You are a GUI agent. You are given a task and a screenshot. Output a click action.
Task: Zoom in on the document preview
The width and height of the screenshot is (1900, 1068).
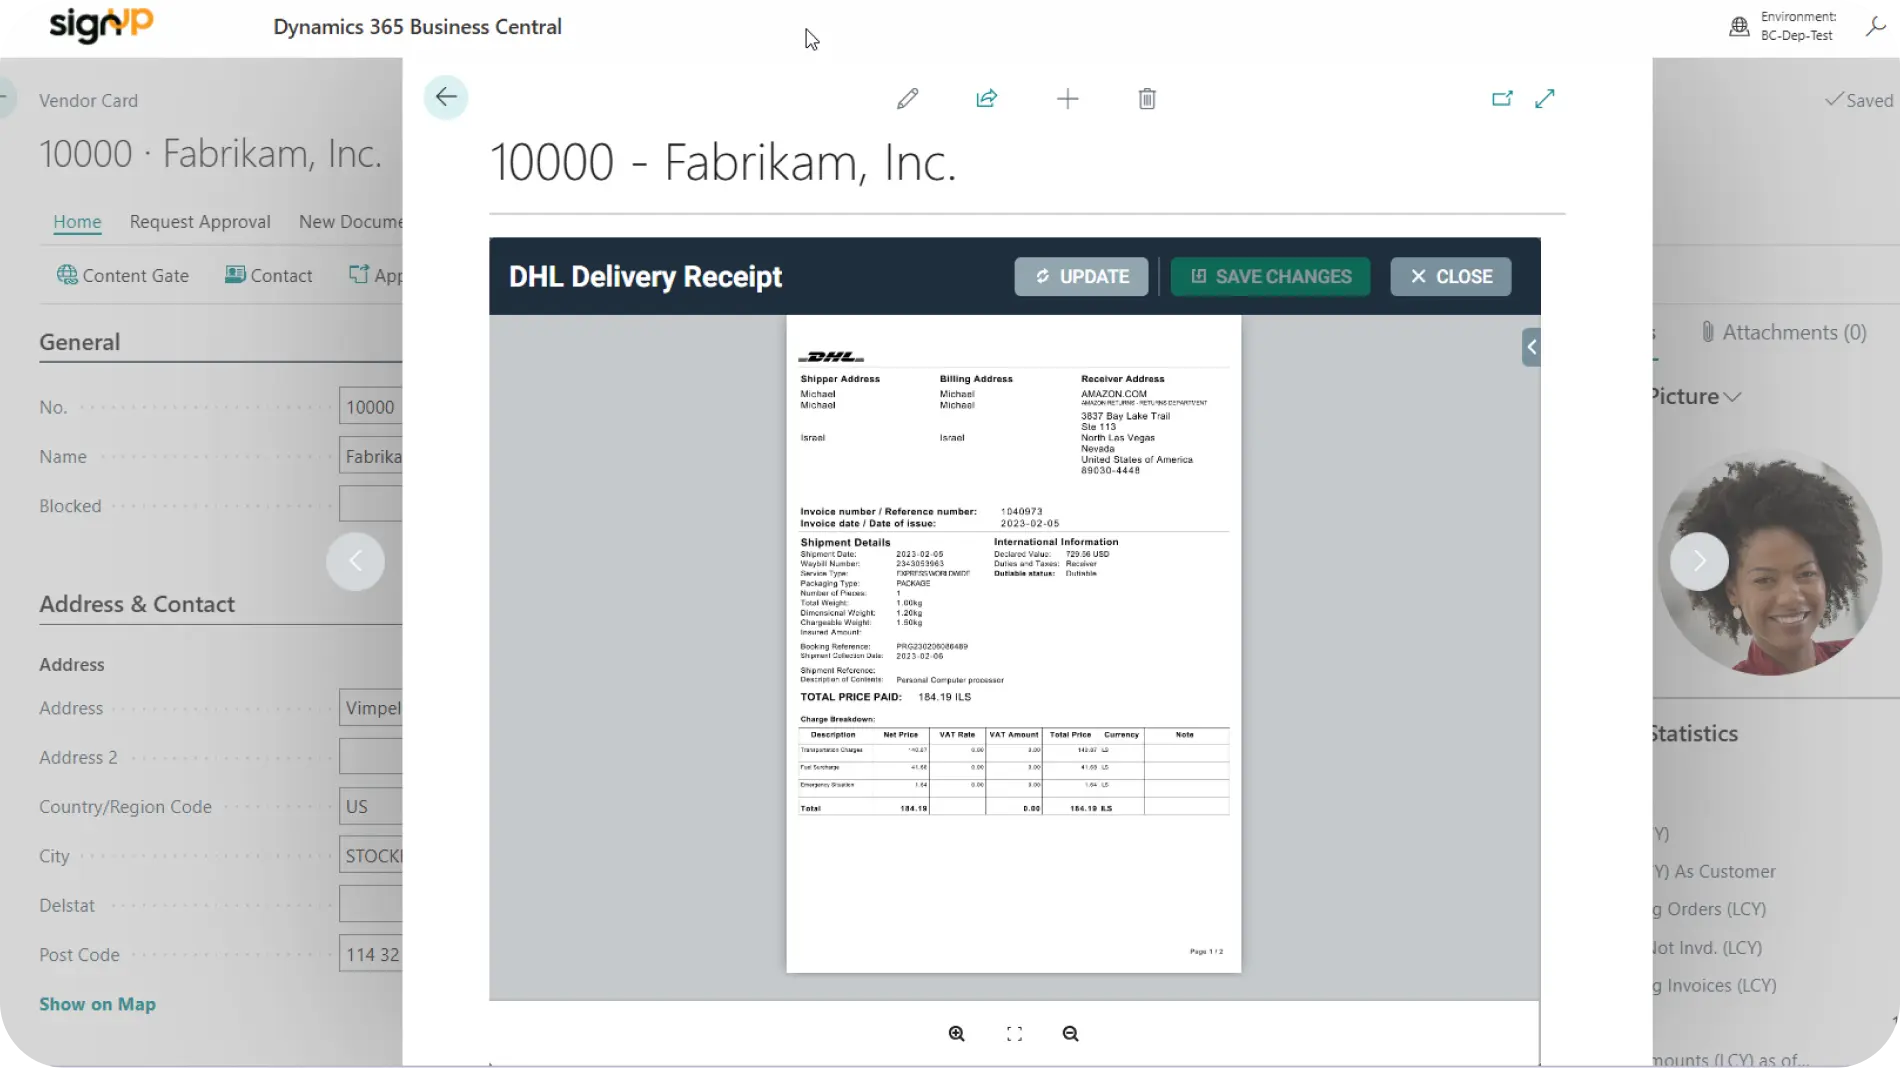coord(957,1033)
